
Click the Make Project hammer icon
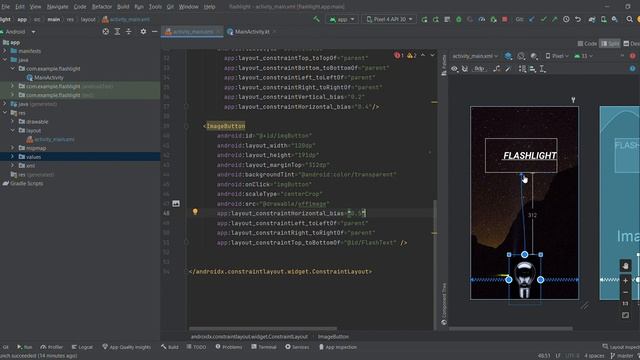[316, 19]
